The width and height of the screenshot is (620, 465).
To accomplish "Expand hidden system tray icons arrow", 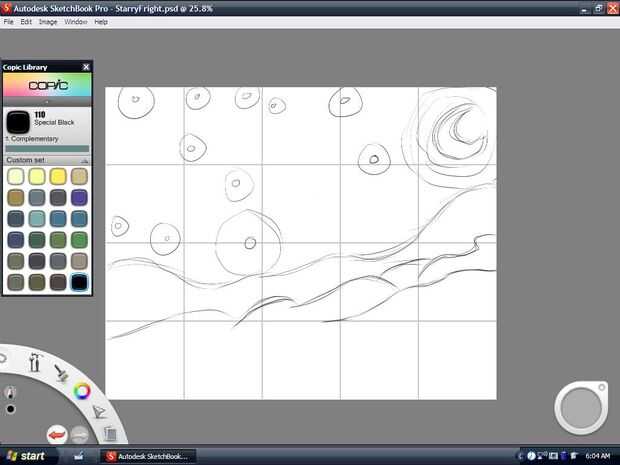I will tap(520, 456).
